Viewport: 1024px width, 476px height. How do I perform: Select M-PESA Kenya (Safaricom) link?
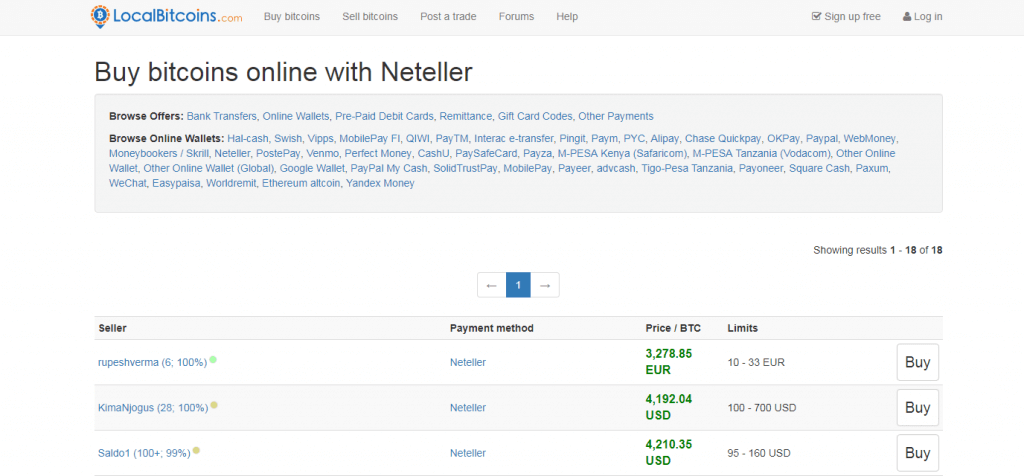[x=622, y=153]
